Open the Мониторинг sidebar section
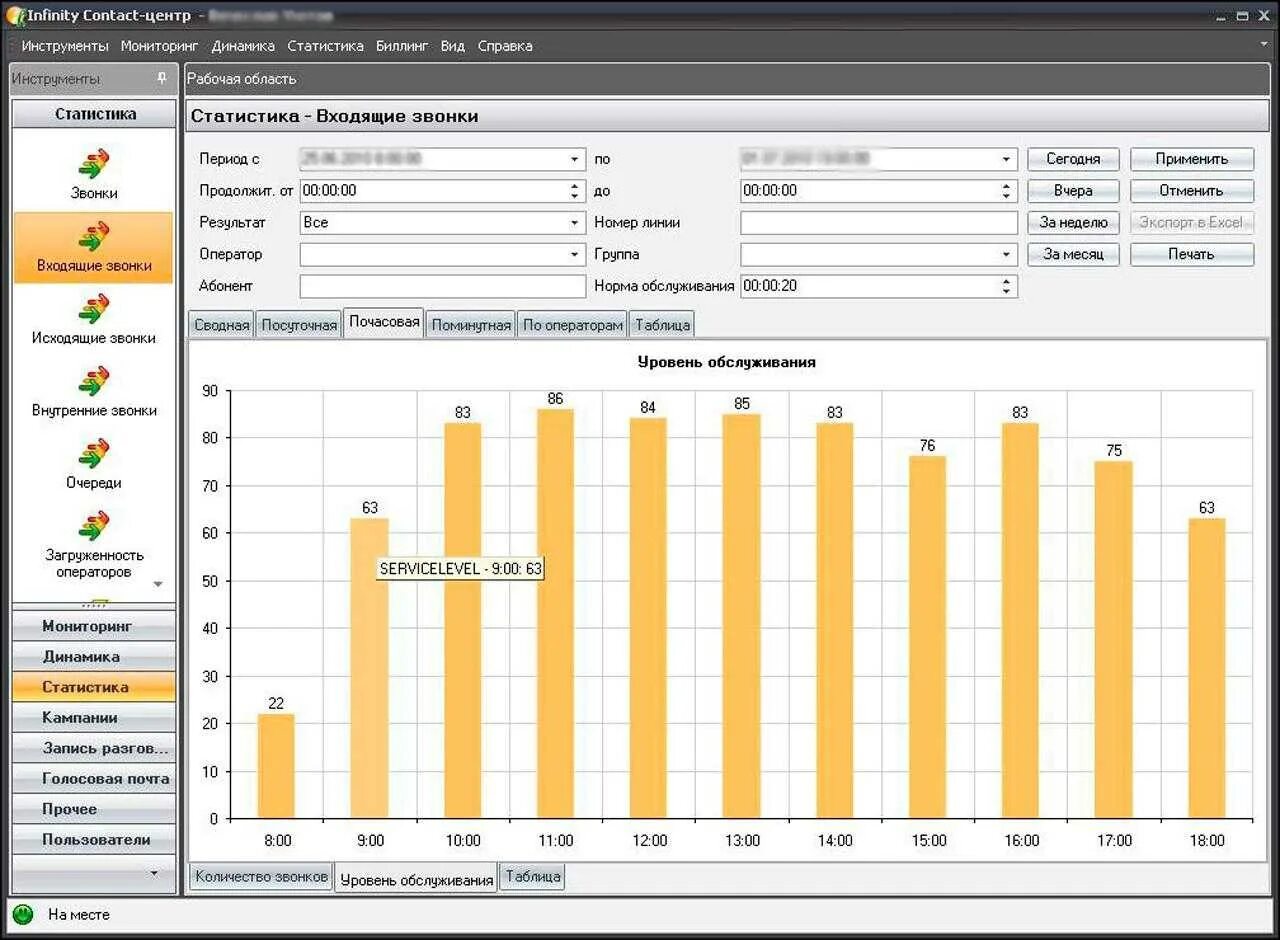 point(94,626)
